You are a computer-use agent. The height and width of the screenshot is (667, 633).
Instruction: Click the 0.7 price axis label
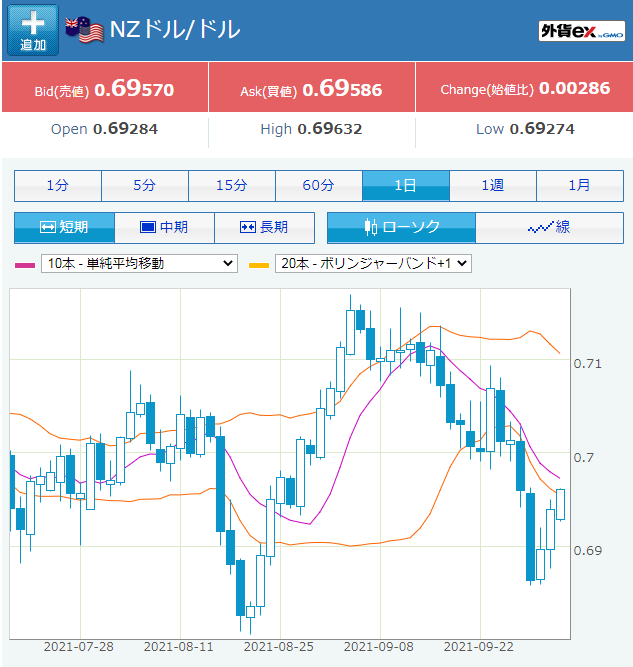(x=583, y=458)
